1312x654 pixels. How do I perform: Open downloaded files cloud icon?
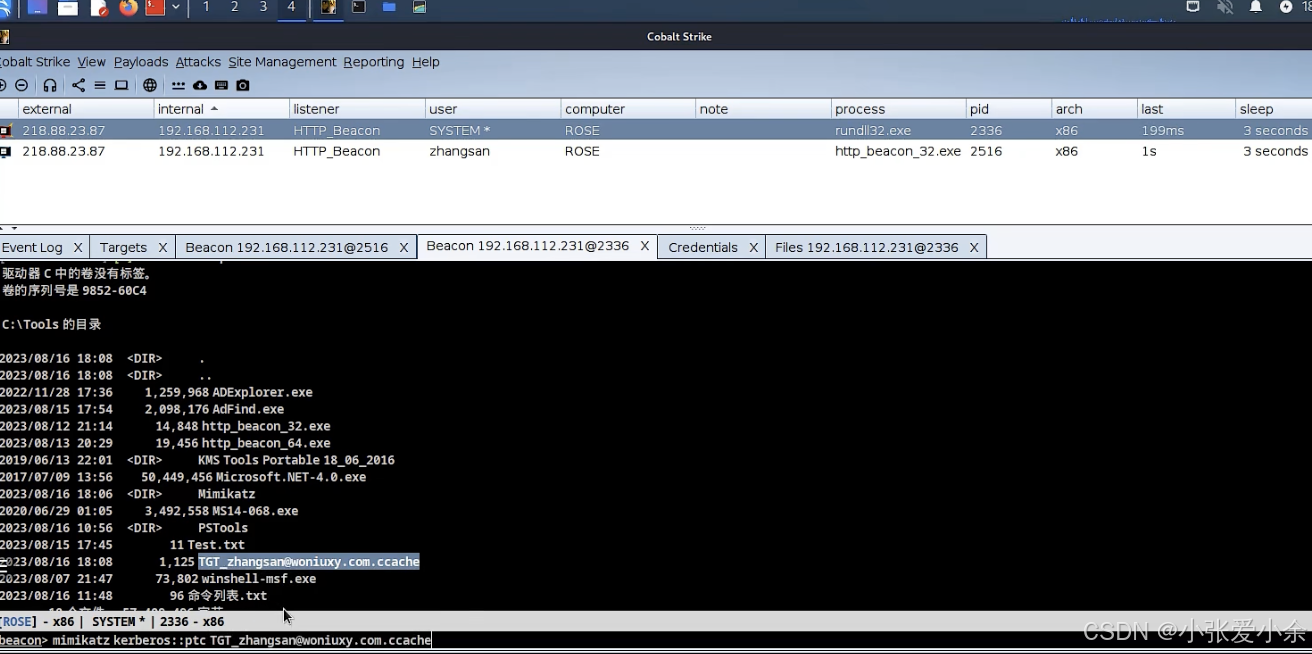point(200,85)
